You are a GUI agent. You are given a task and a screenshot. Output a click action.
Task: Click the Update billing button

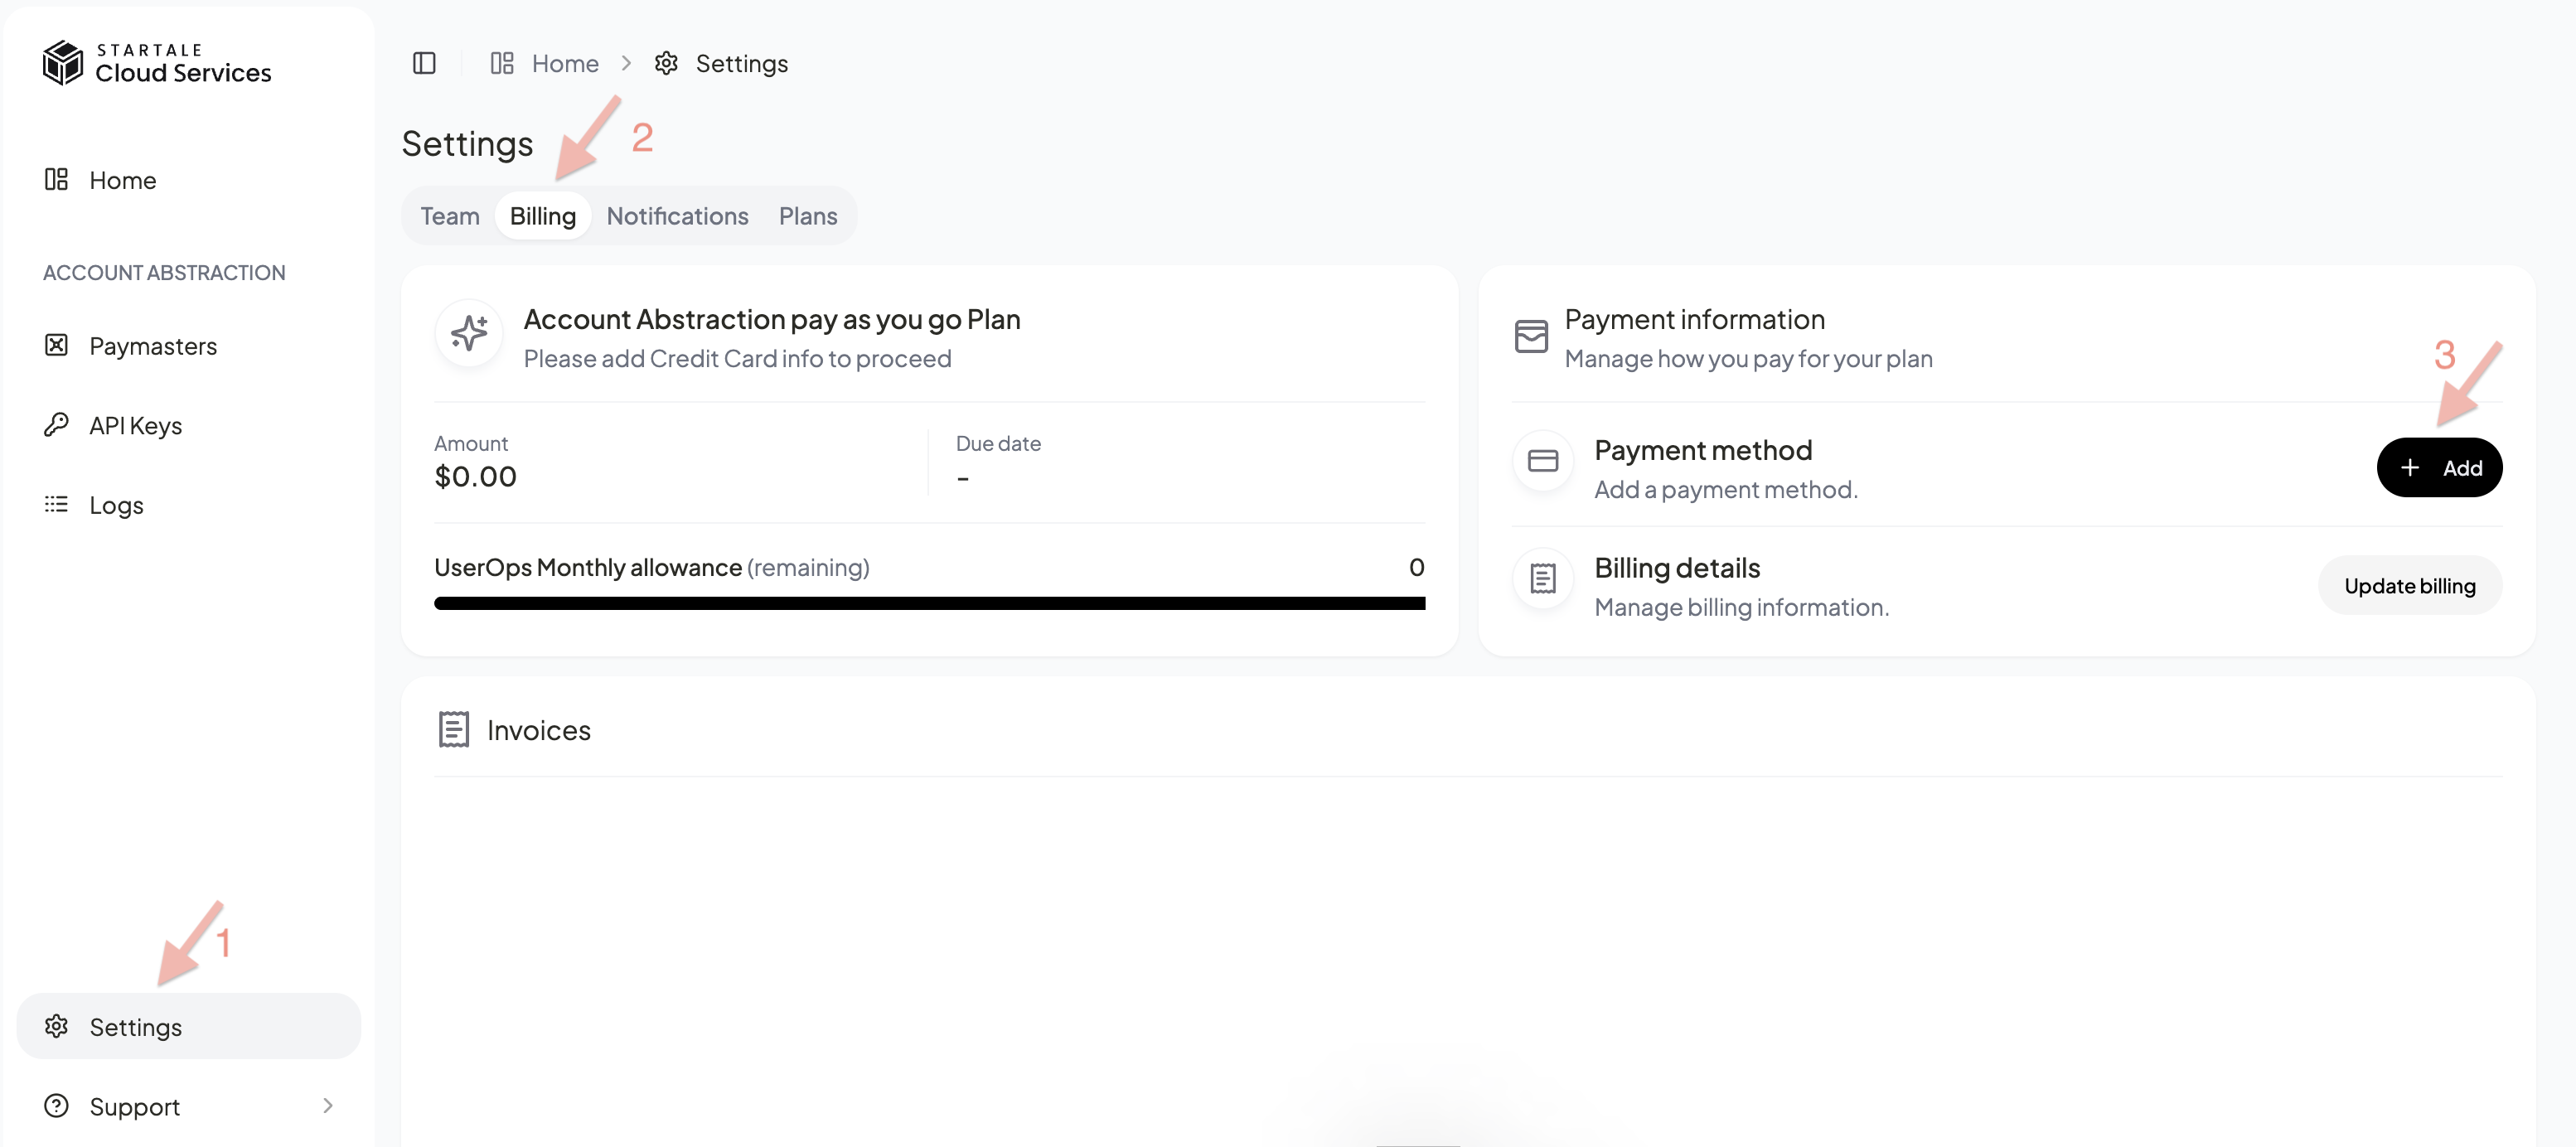point(2410,585)
